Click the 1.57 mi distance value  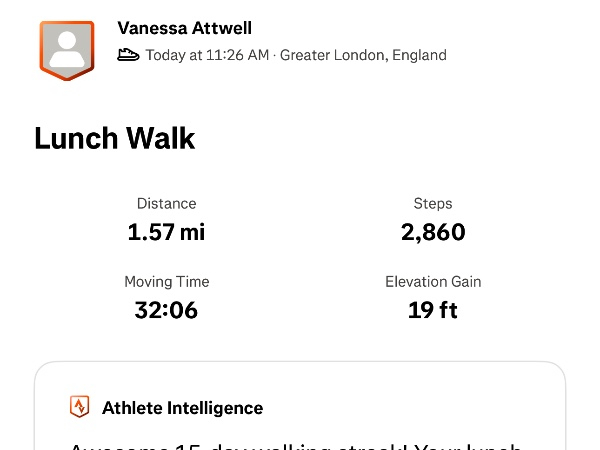[x=166, y=232]
